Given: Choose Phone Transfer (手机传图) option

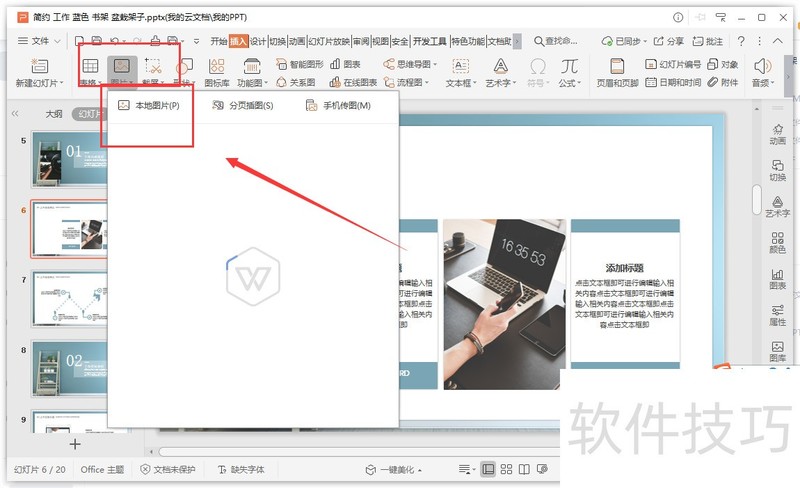Looking at the screenshot, I should 338,106.
